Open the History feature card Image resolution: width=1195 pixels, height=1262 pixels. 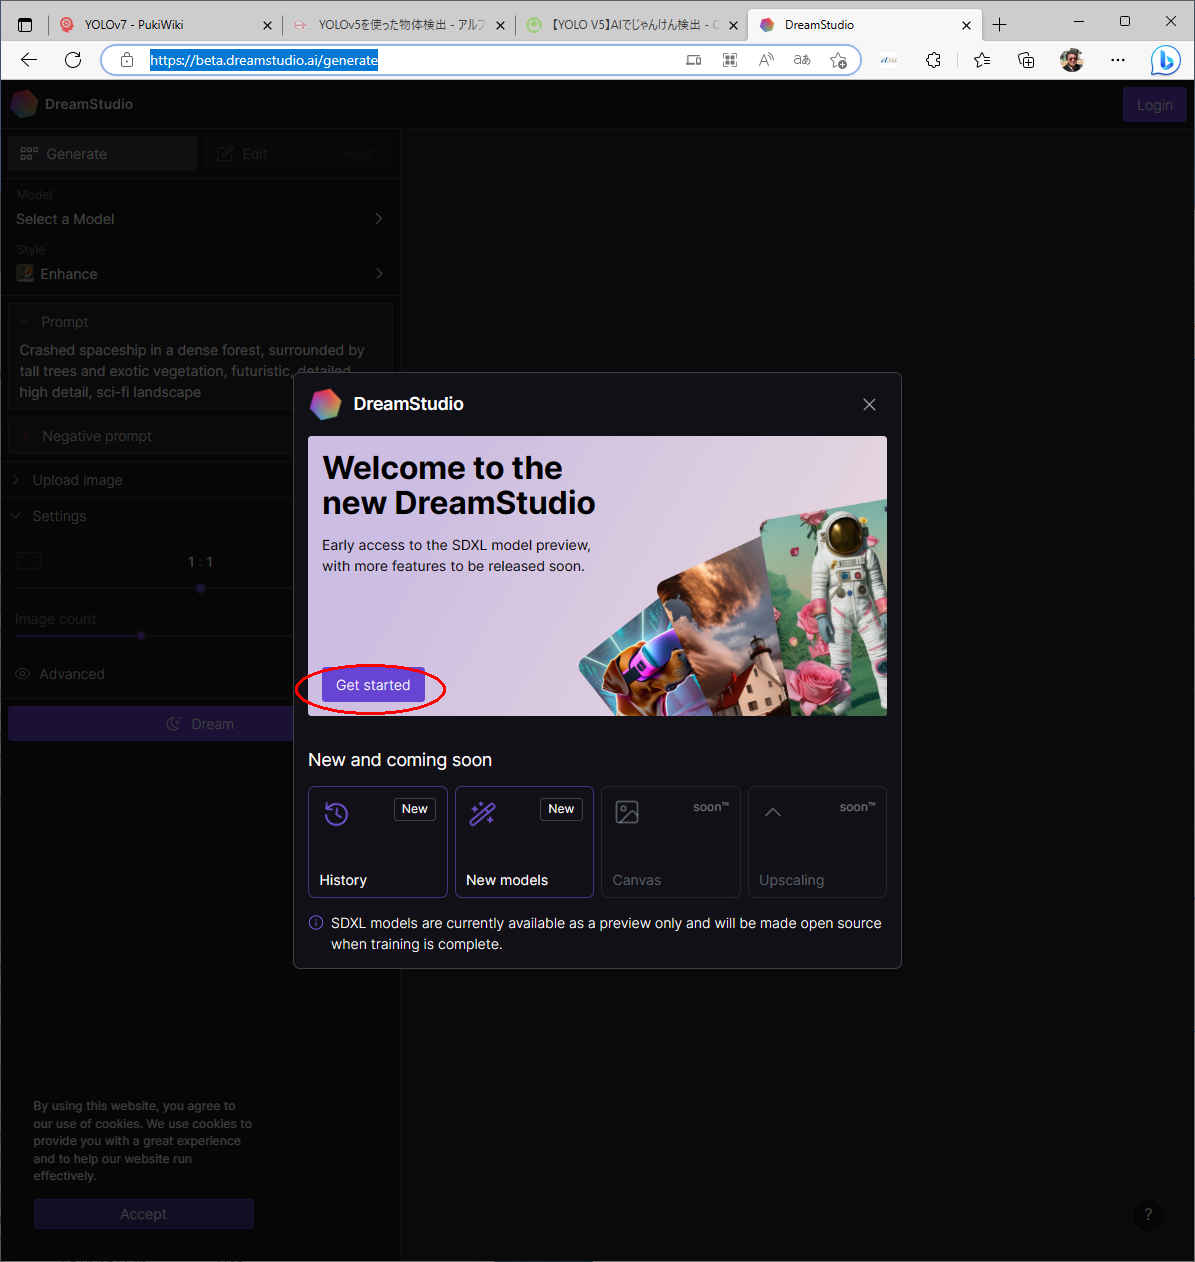coord(378,842)
